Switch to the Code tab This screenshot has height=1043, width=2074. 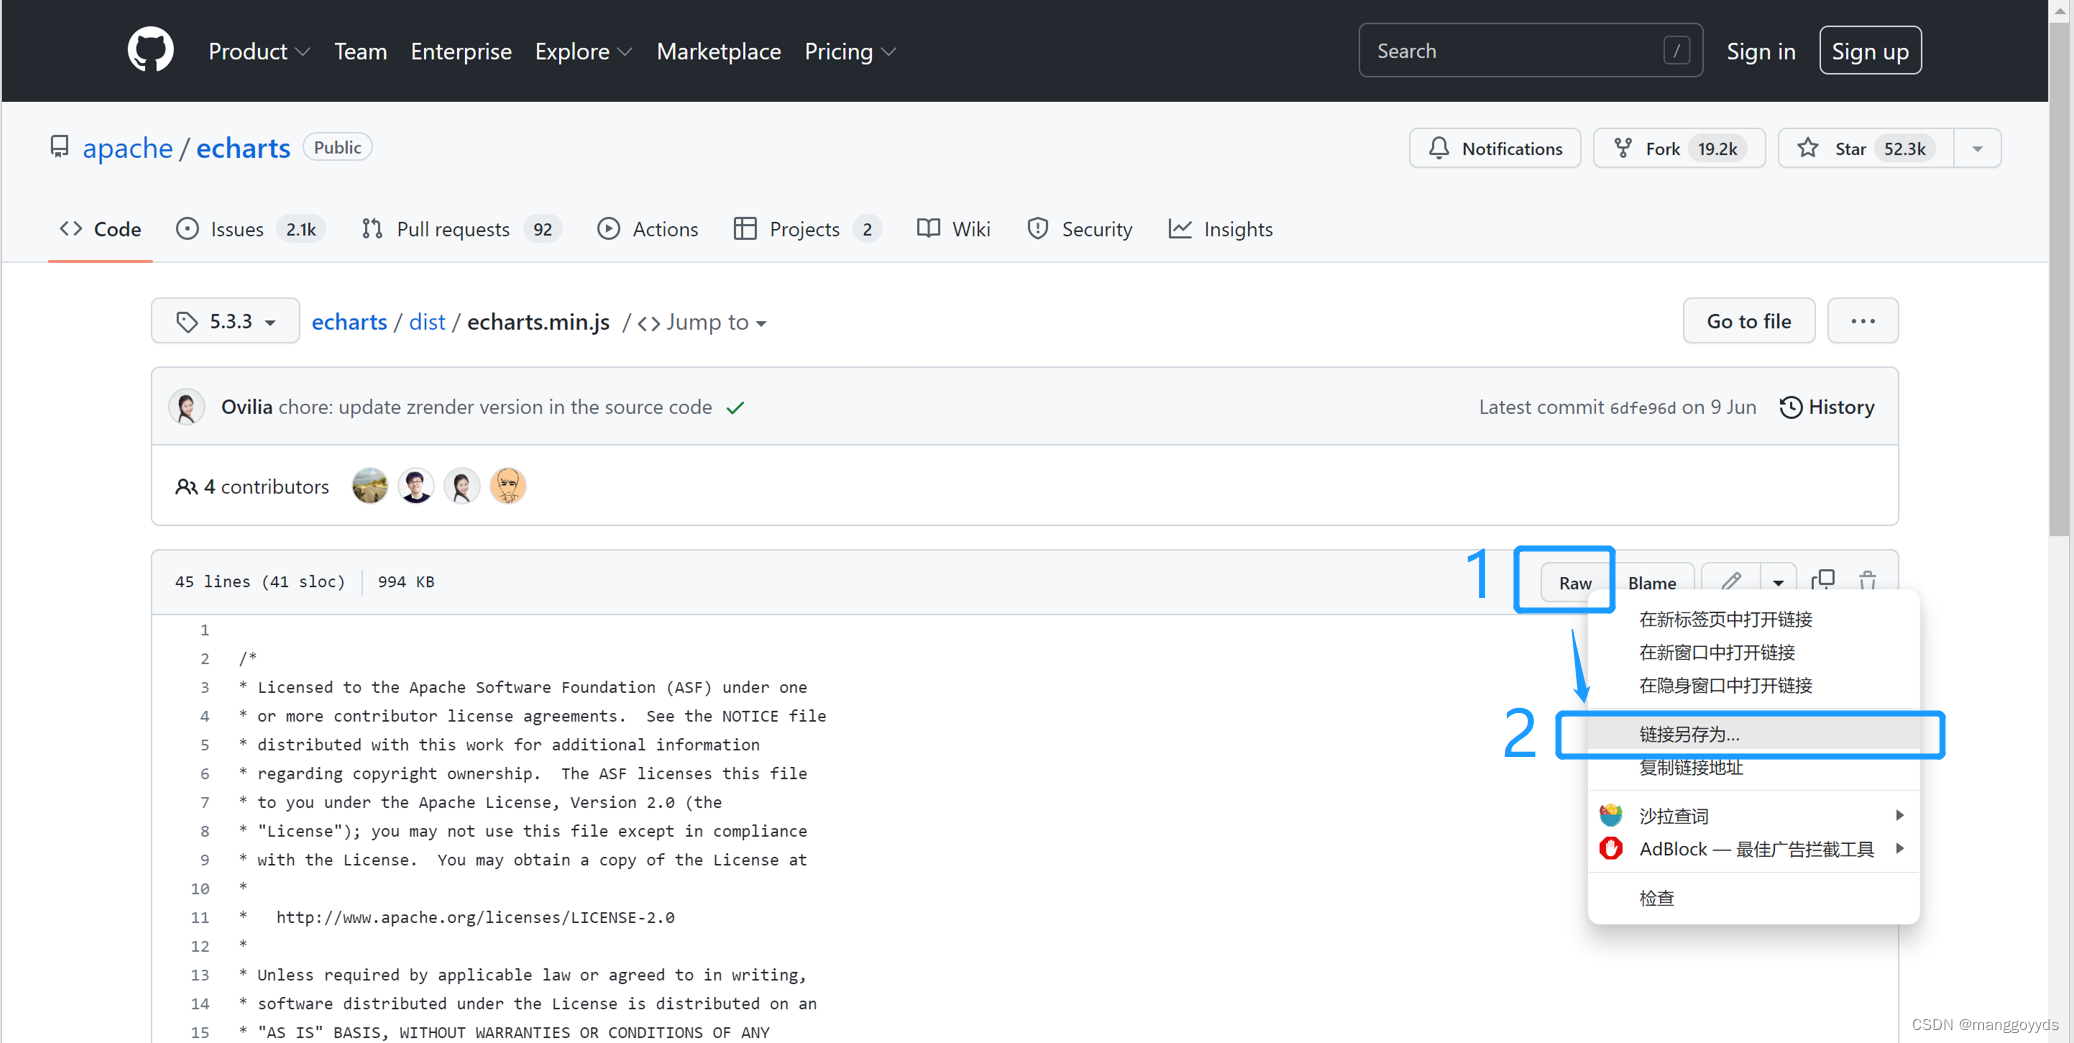click(100, 229)
